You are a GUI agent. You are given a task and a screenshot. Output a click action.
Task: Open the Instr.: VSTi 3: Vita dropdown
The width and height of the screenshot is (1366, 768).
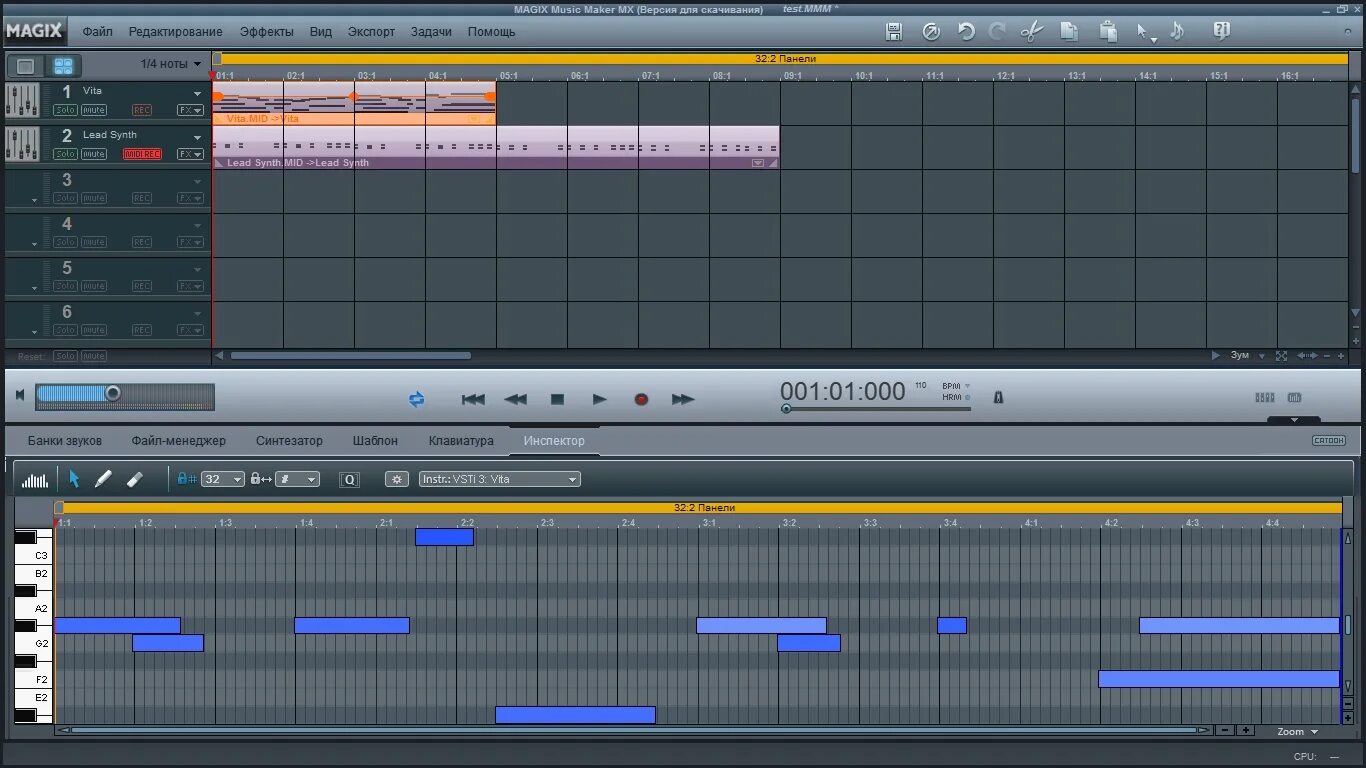(x=499, y=479)
